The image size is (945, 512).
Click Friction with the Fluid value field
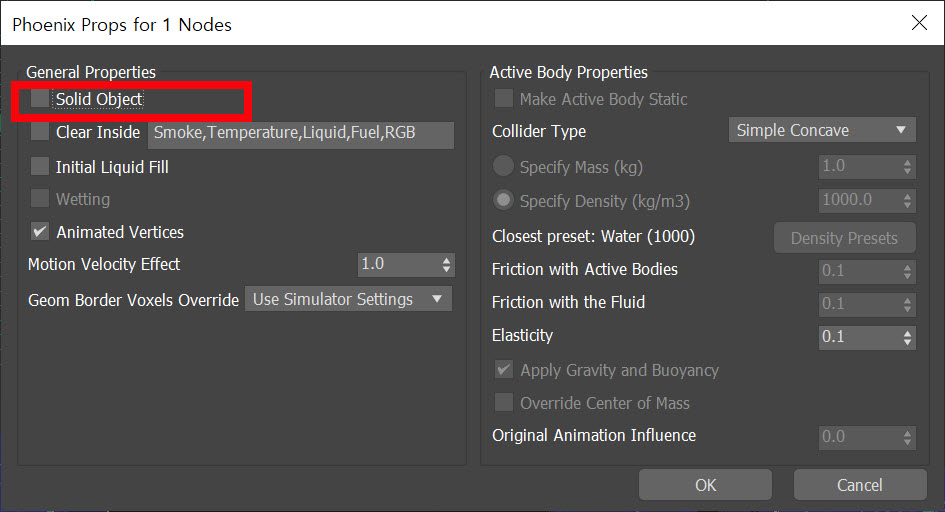coord(860,304)
